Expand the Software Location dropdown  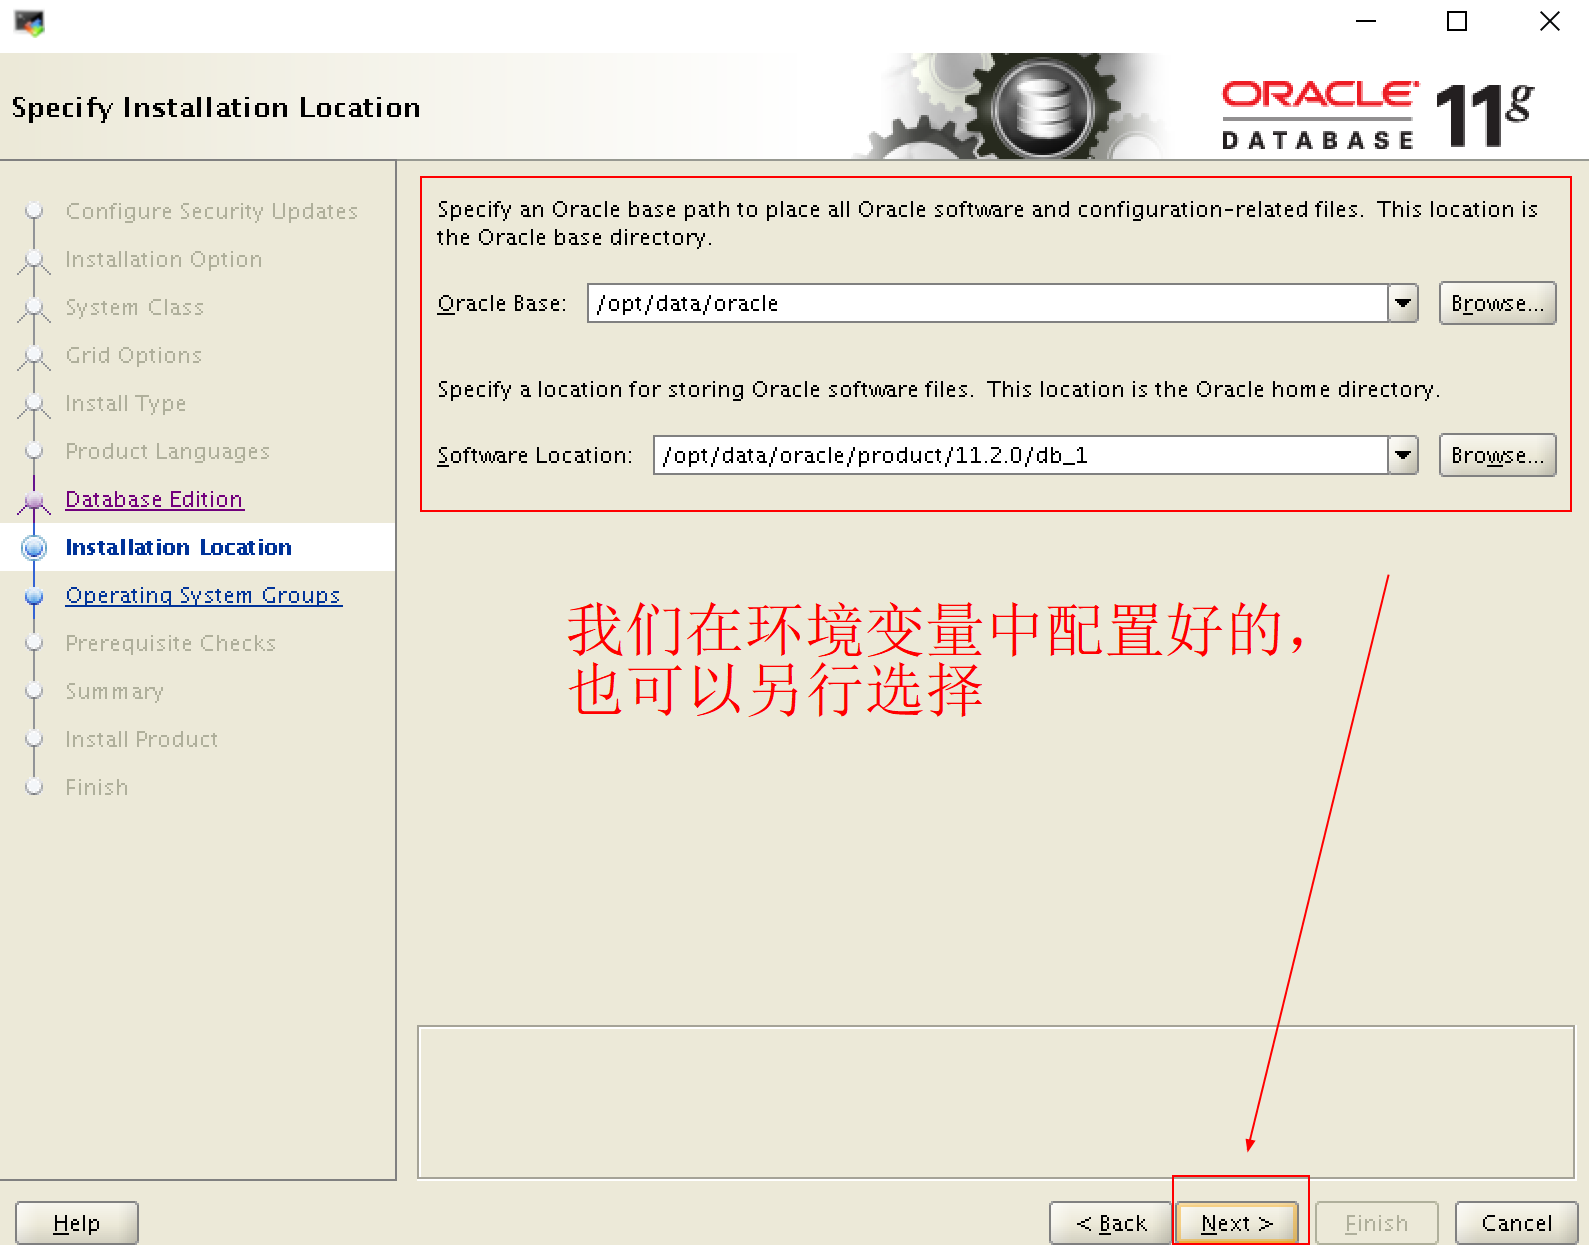[x=1403, y=455]
